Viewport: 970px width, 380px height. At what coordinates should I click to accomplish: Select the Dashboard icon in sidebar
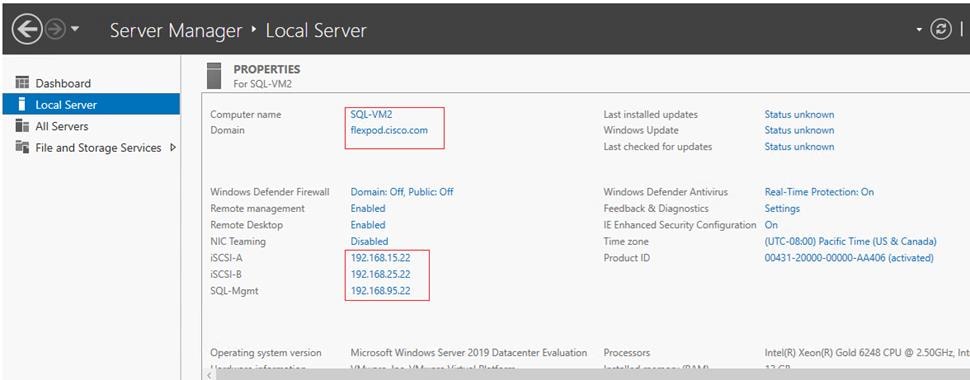22,83
